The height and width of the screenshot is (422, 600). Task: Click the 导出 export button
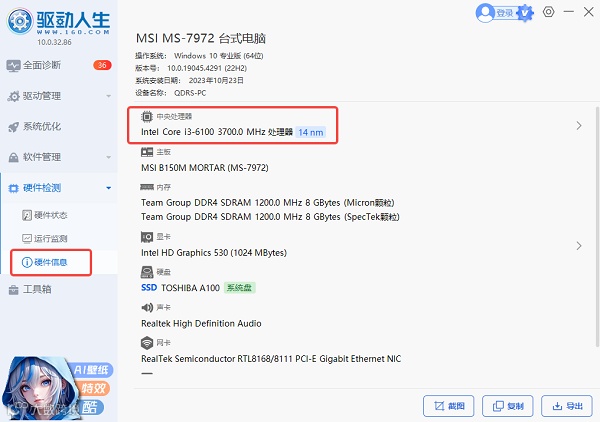pos(567,406)
